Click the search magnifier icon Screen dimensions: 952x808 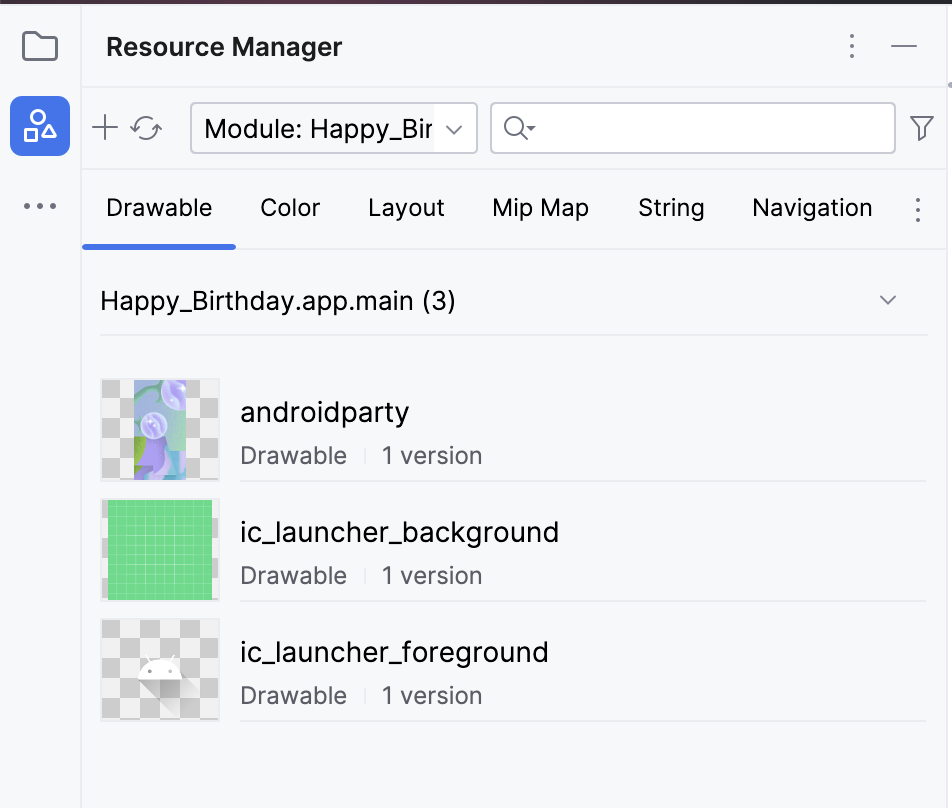pyautogui.click(x=518, y=128)
